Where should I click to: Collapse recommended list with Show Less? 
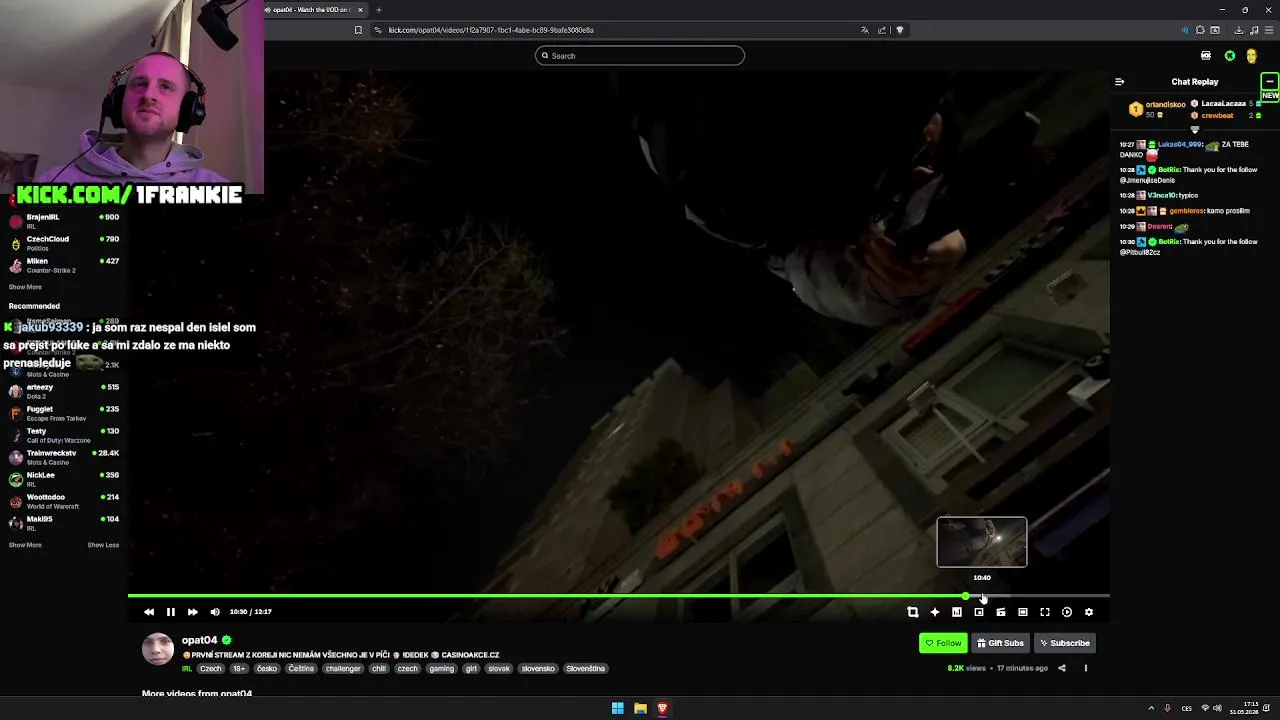tap(103, 545)
